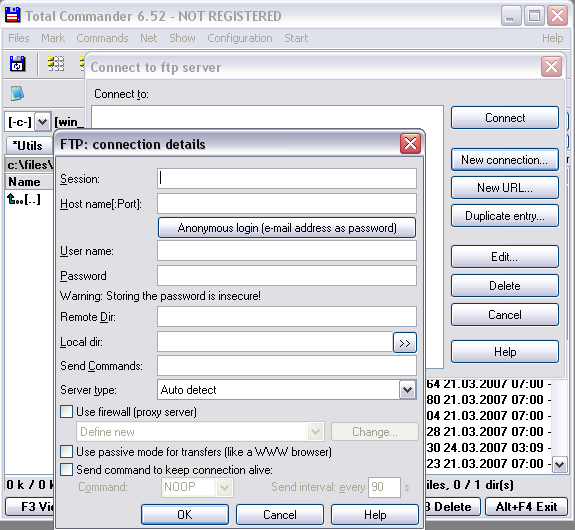Click Delete in Connect to ftp server
Screen dimensions: 575x530
pos(505,285)
